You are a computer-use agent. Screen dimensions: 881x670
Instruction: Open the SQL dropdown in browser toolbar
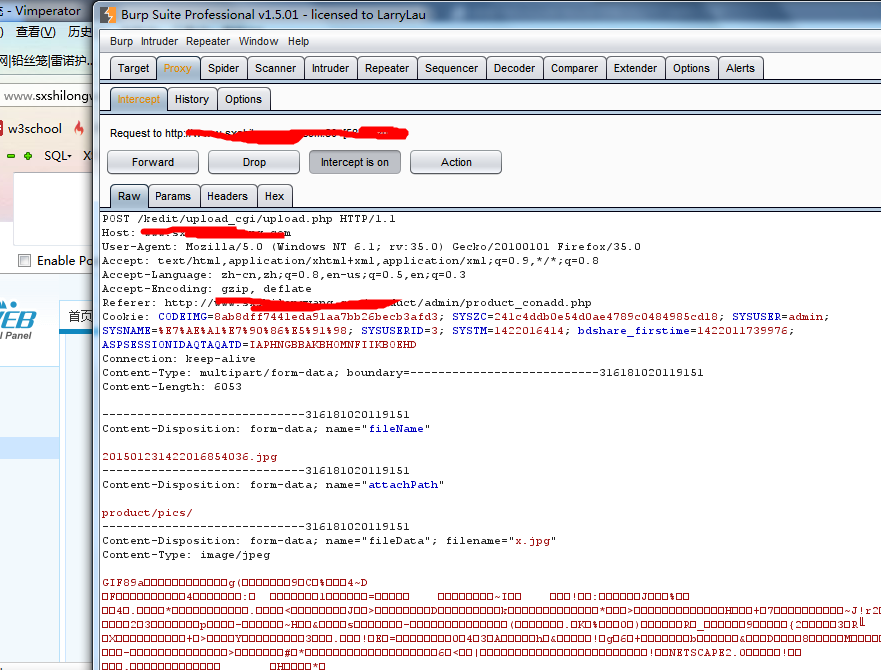pos(58,156)
